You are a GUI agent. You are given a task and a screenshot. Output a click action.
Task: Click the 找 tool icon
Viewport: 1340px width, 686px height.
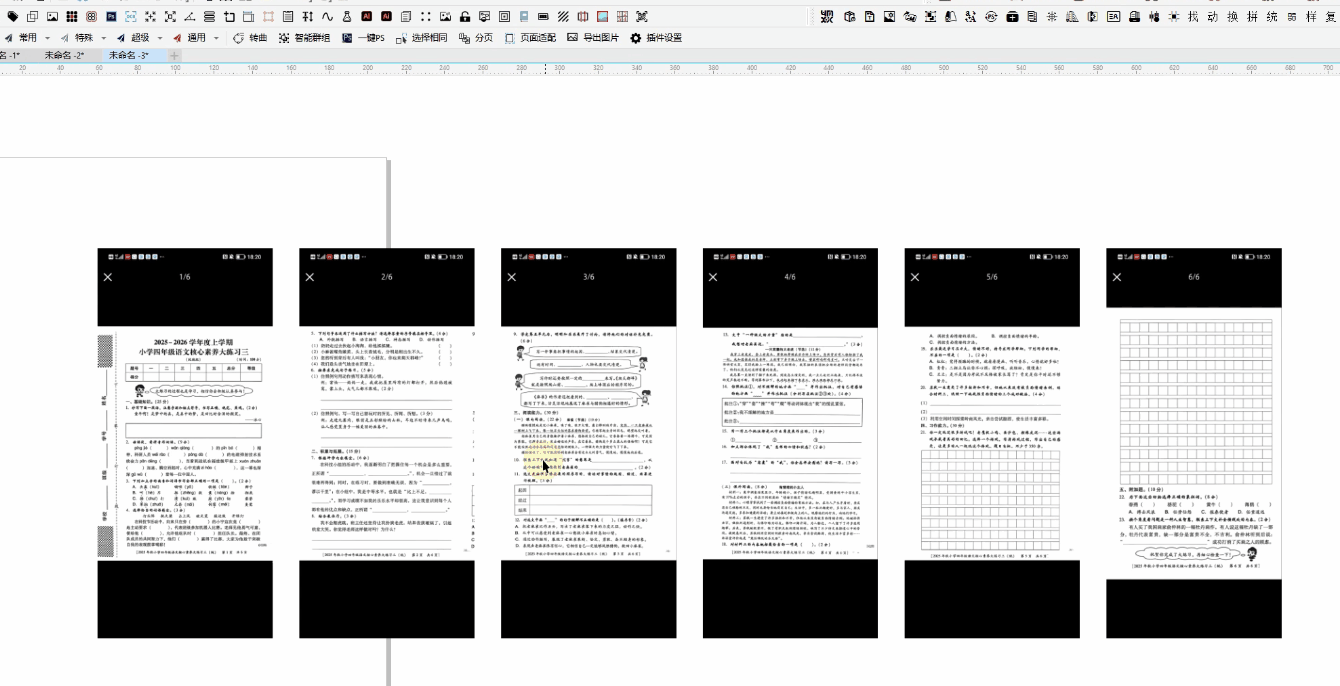click(x=1193, y=17)
